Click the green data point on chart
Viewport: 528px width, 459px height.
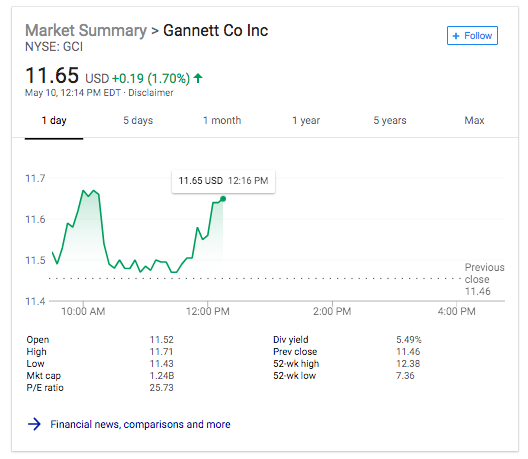(223, 199)
